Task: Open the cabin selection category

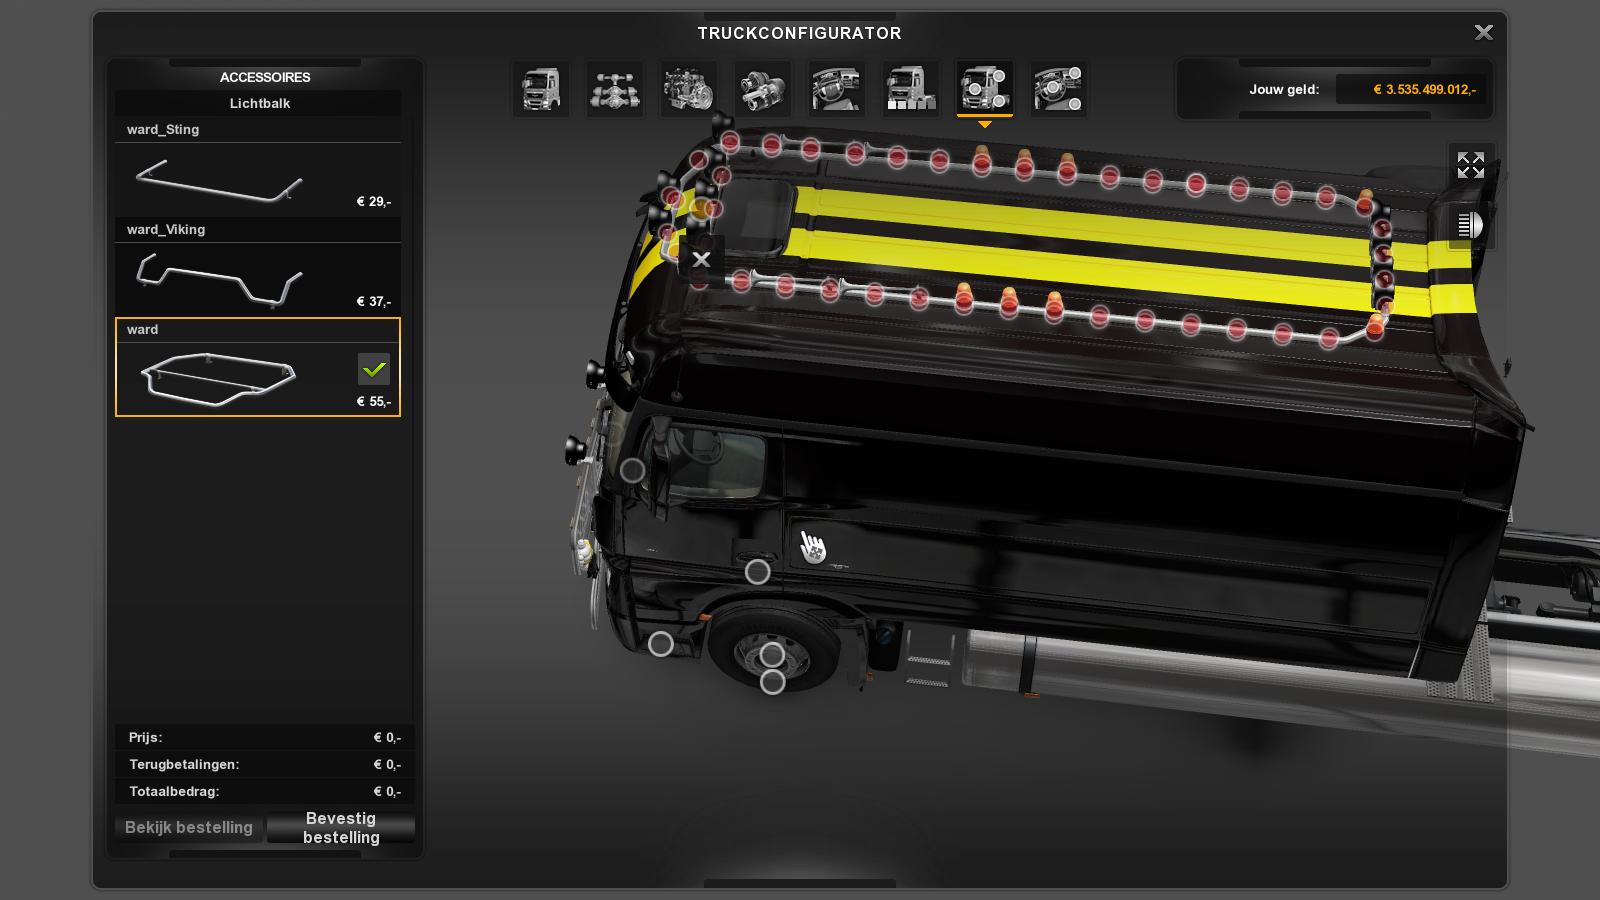Action: pyautogui.click(x=541, y=89)
